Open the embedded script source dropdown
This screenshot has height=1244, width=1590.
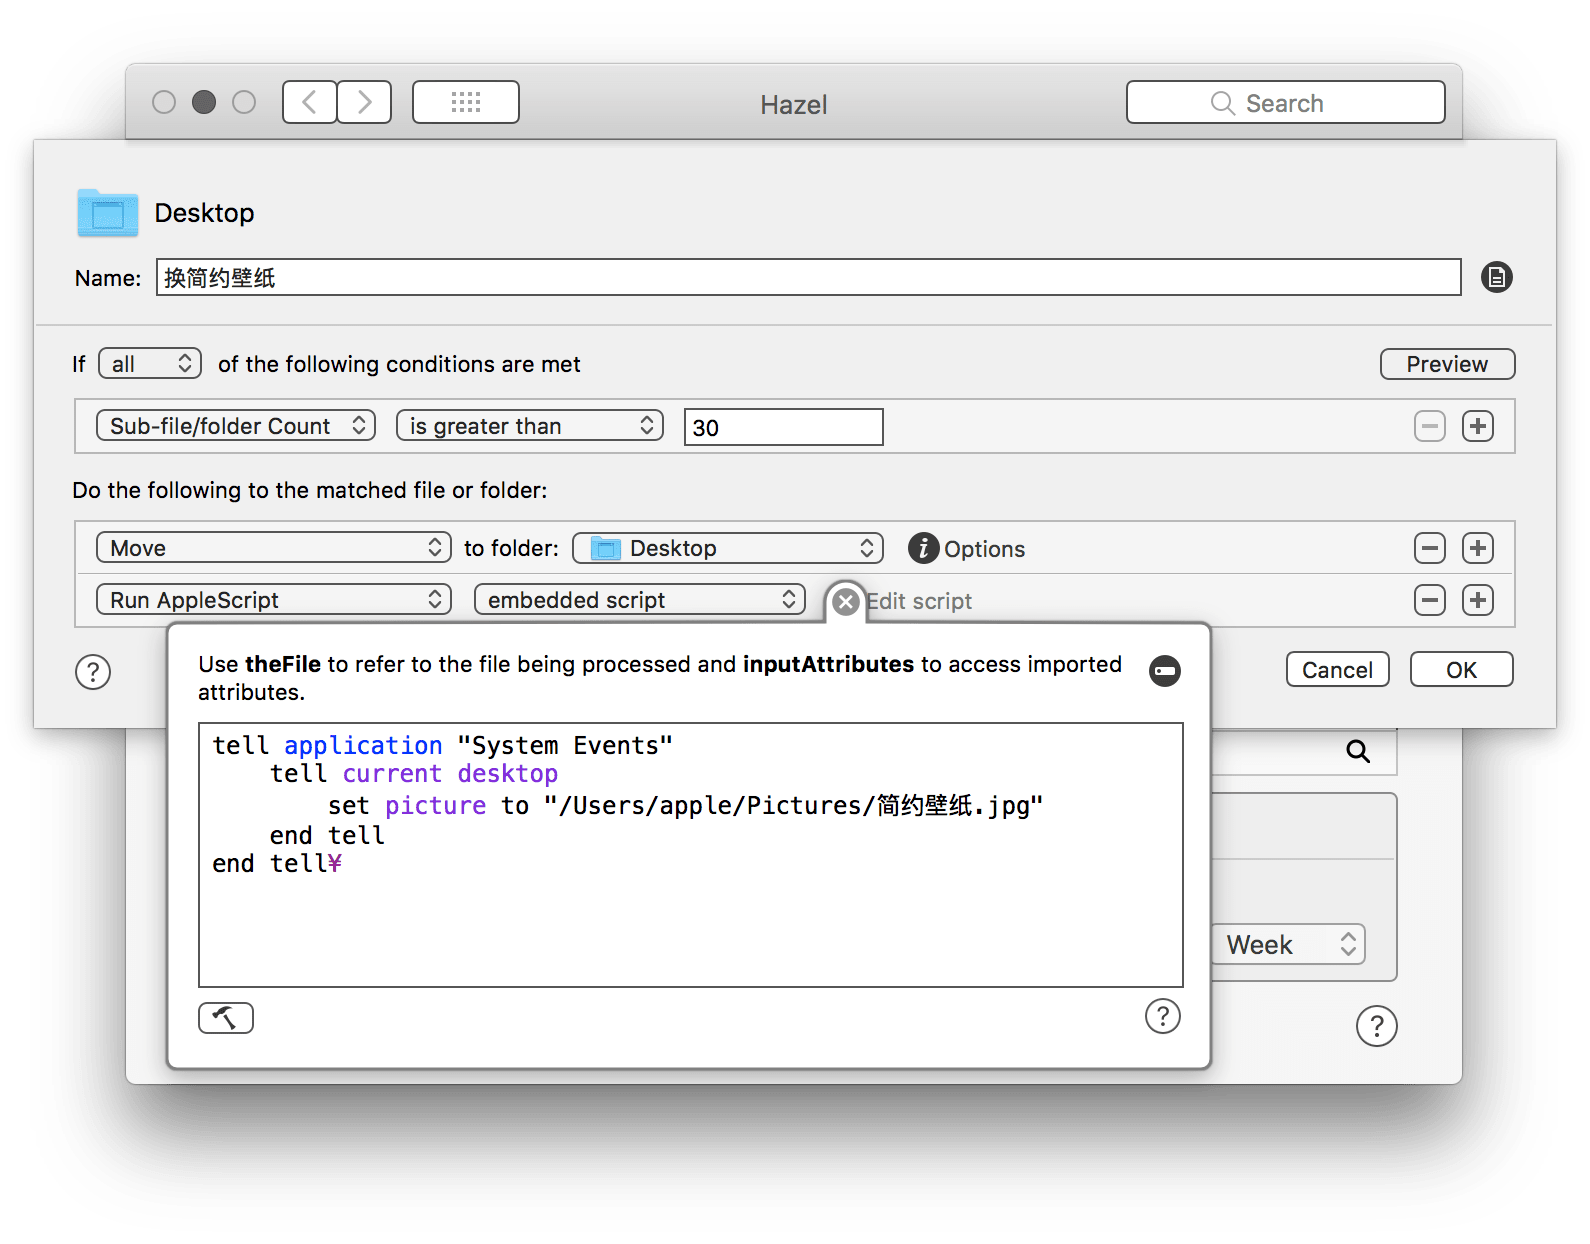tap(639, 600)
